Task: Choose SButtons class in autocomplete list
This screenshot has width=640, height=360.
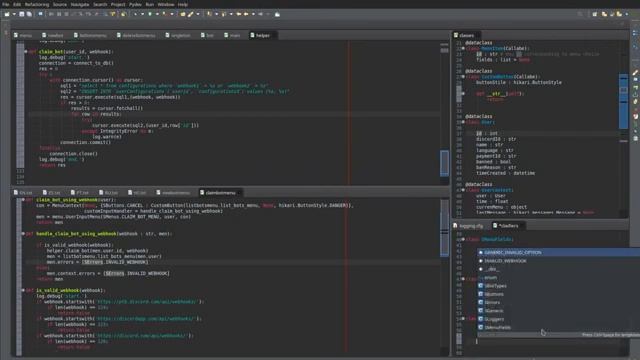Action: point(558,294)
